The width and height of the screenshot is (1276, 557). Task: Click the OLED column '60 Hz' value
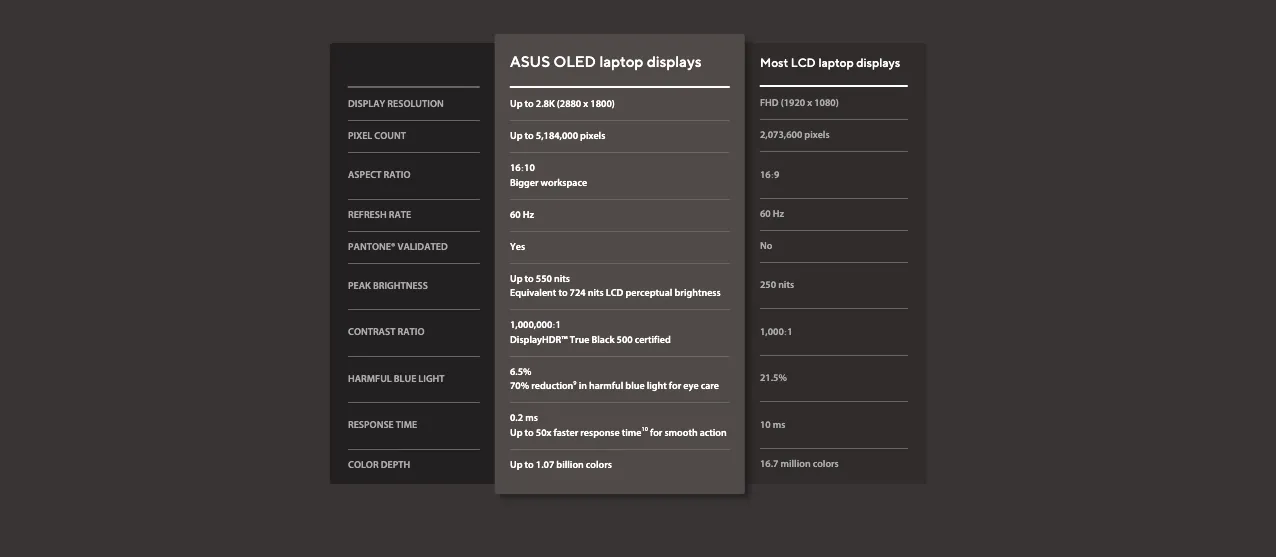(x=522, y=215)
